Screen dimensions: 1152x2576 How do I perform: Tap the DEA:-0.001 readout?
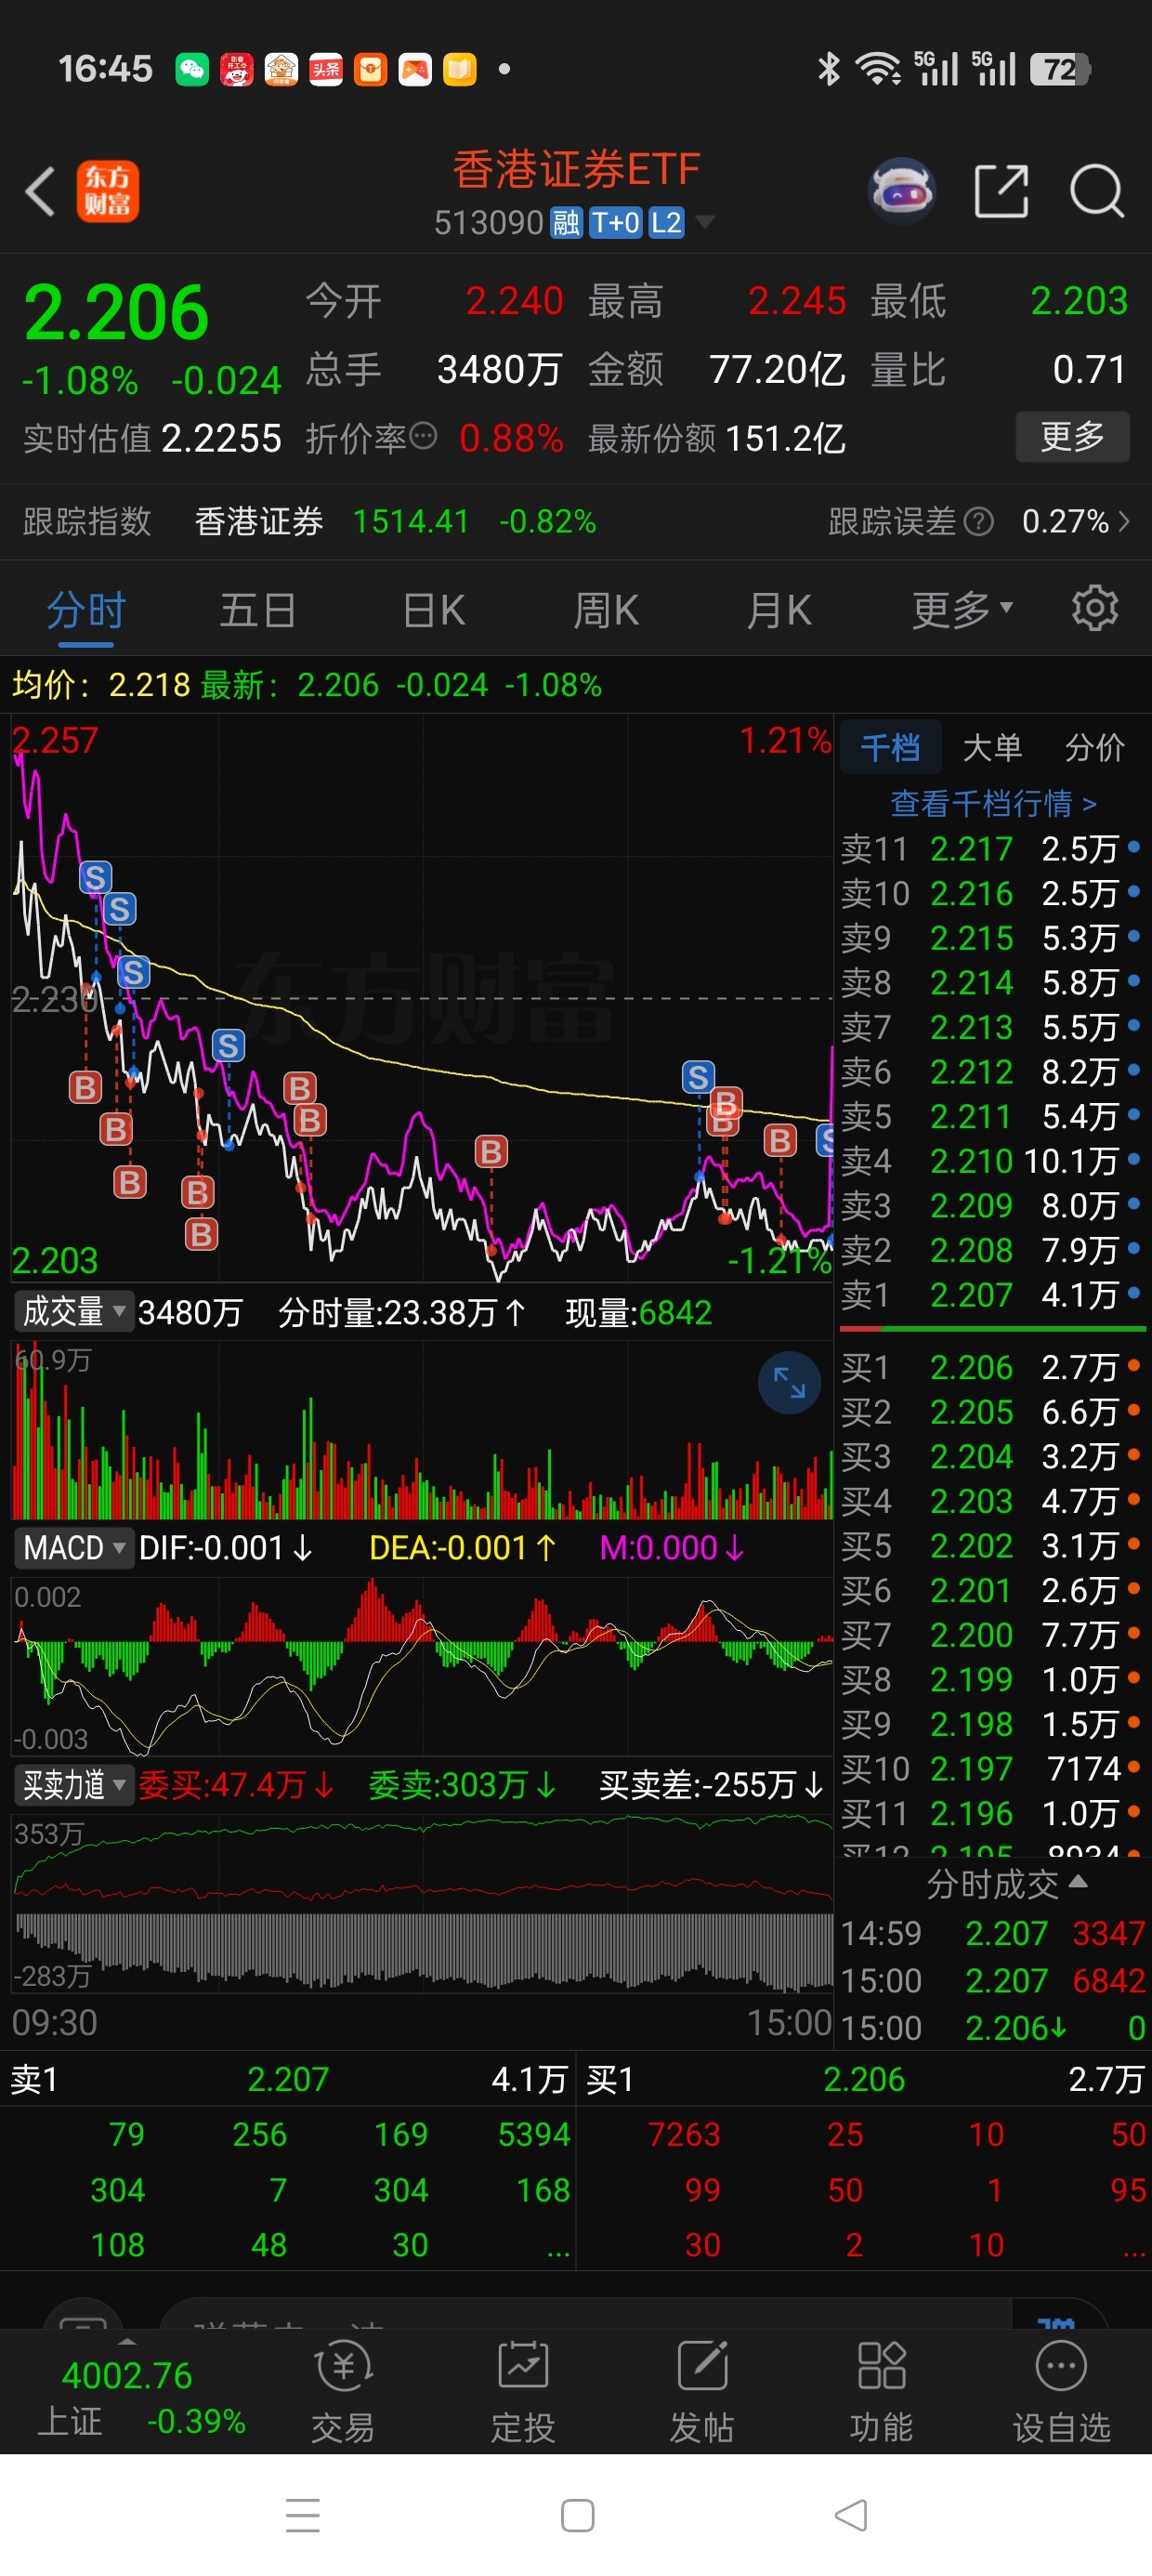pyautogui.click(x=462, y=1548)
